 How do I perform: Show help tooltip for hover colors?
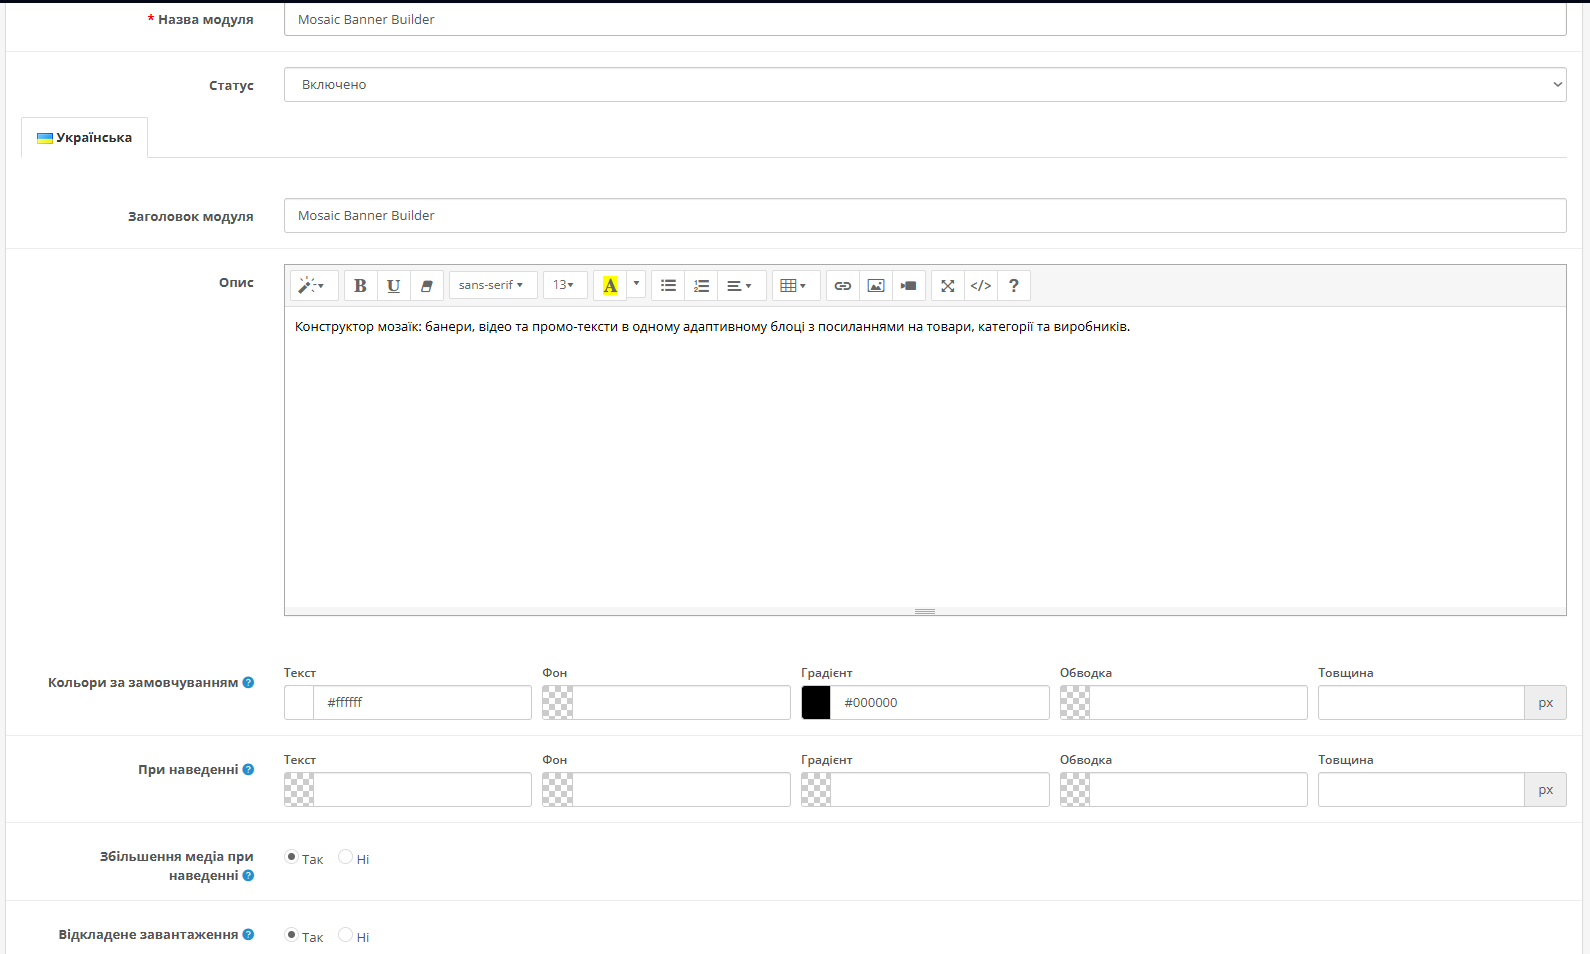(248, 770)
